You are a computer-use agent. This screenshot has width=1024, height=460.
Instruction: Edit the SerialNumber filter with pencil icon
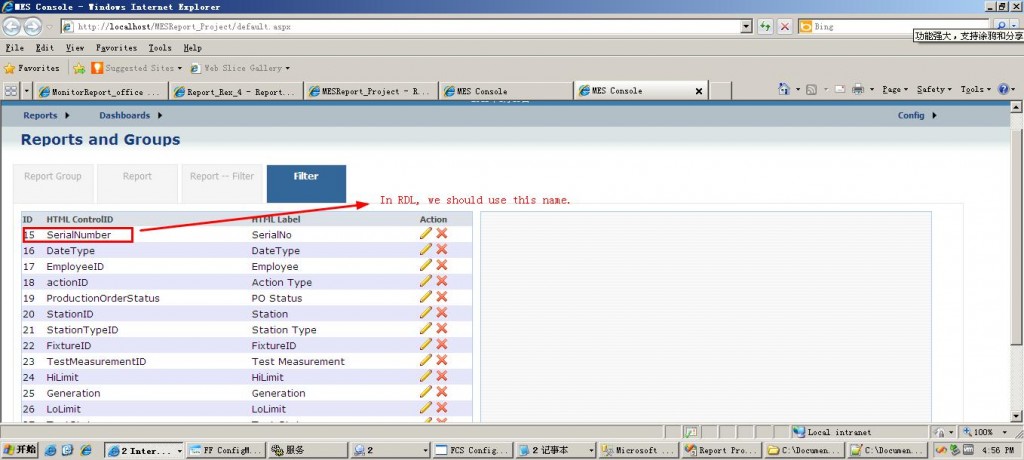tap(426, 233)
